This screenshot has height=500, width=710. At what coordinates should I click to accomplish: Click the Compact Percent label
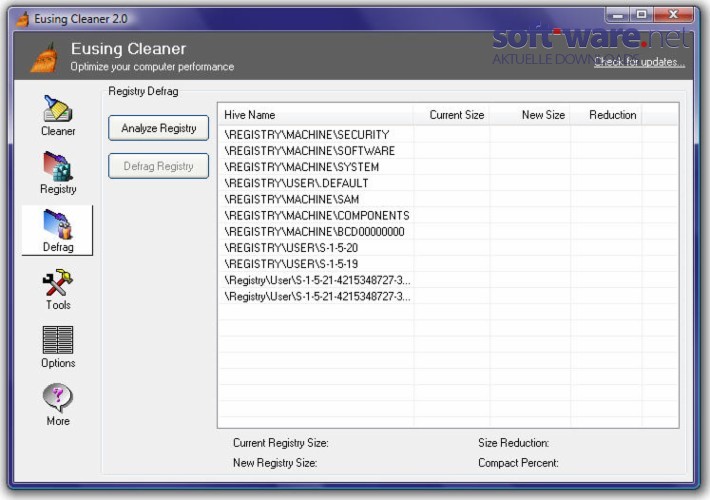click(x=518, y=463)
